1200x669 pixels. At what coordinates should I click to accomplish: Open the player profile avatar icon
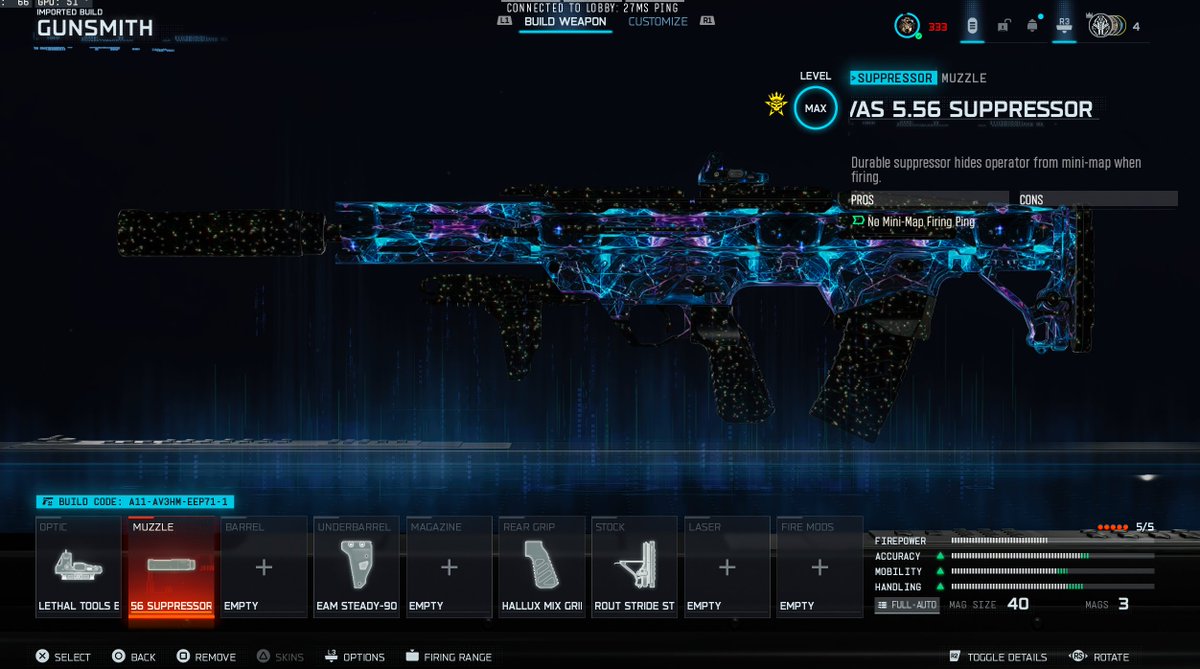tap(907, 26)
